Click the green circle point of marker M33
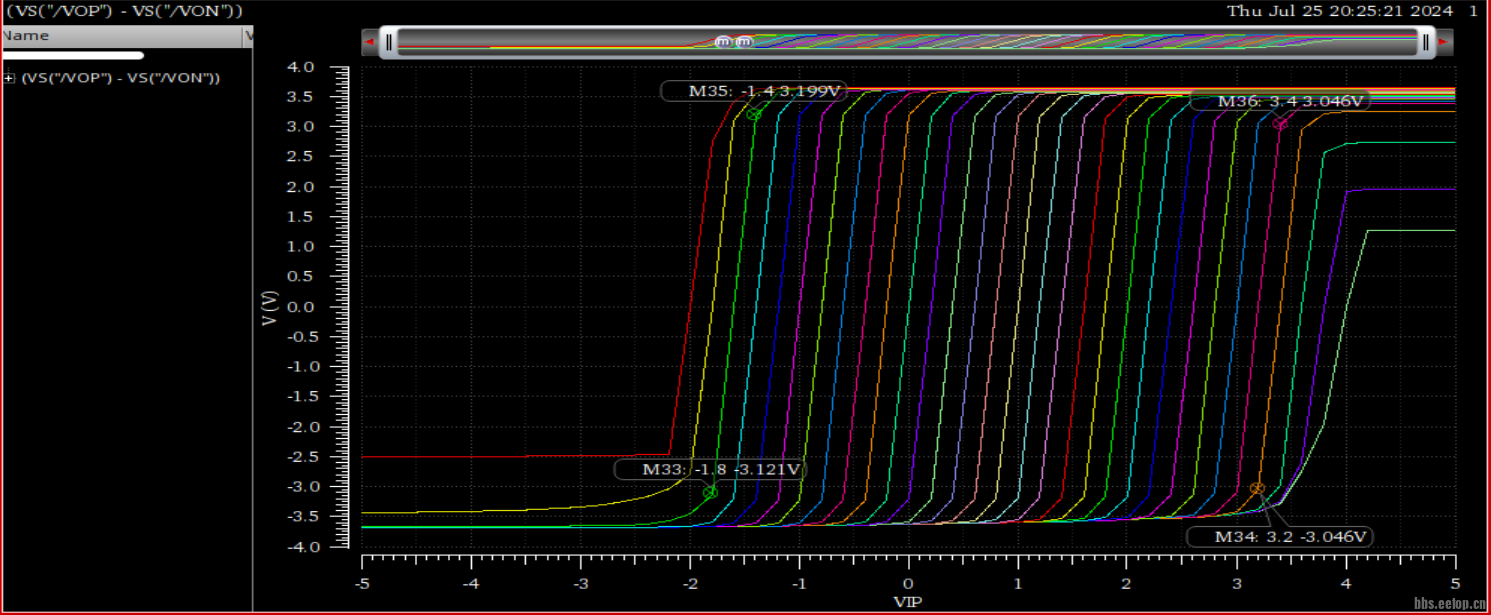1491x615 pixels. pyautogui.click(x=710, y=492)
